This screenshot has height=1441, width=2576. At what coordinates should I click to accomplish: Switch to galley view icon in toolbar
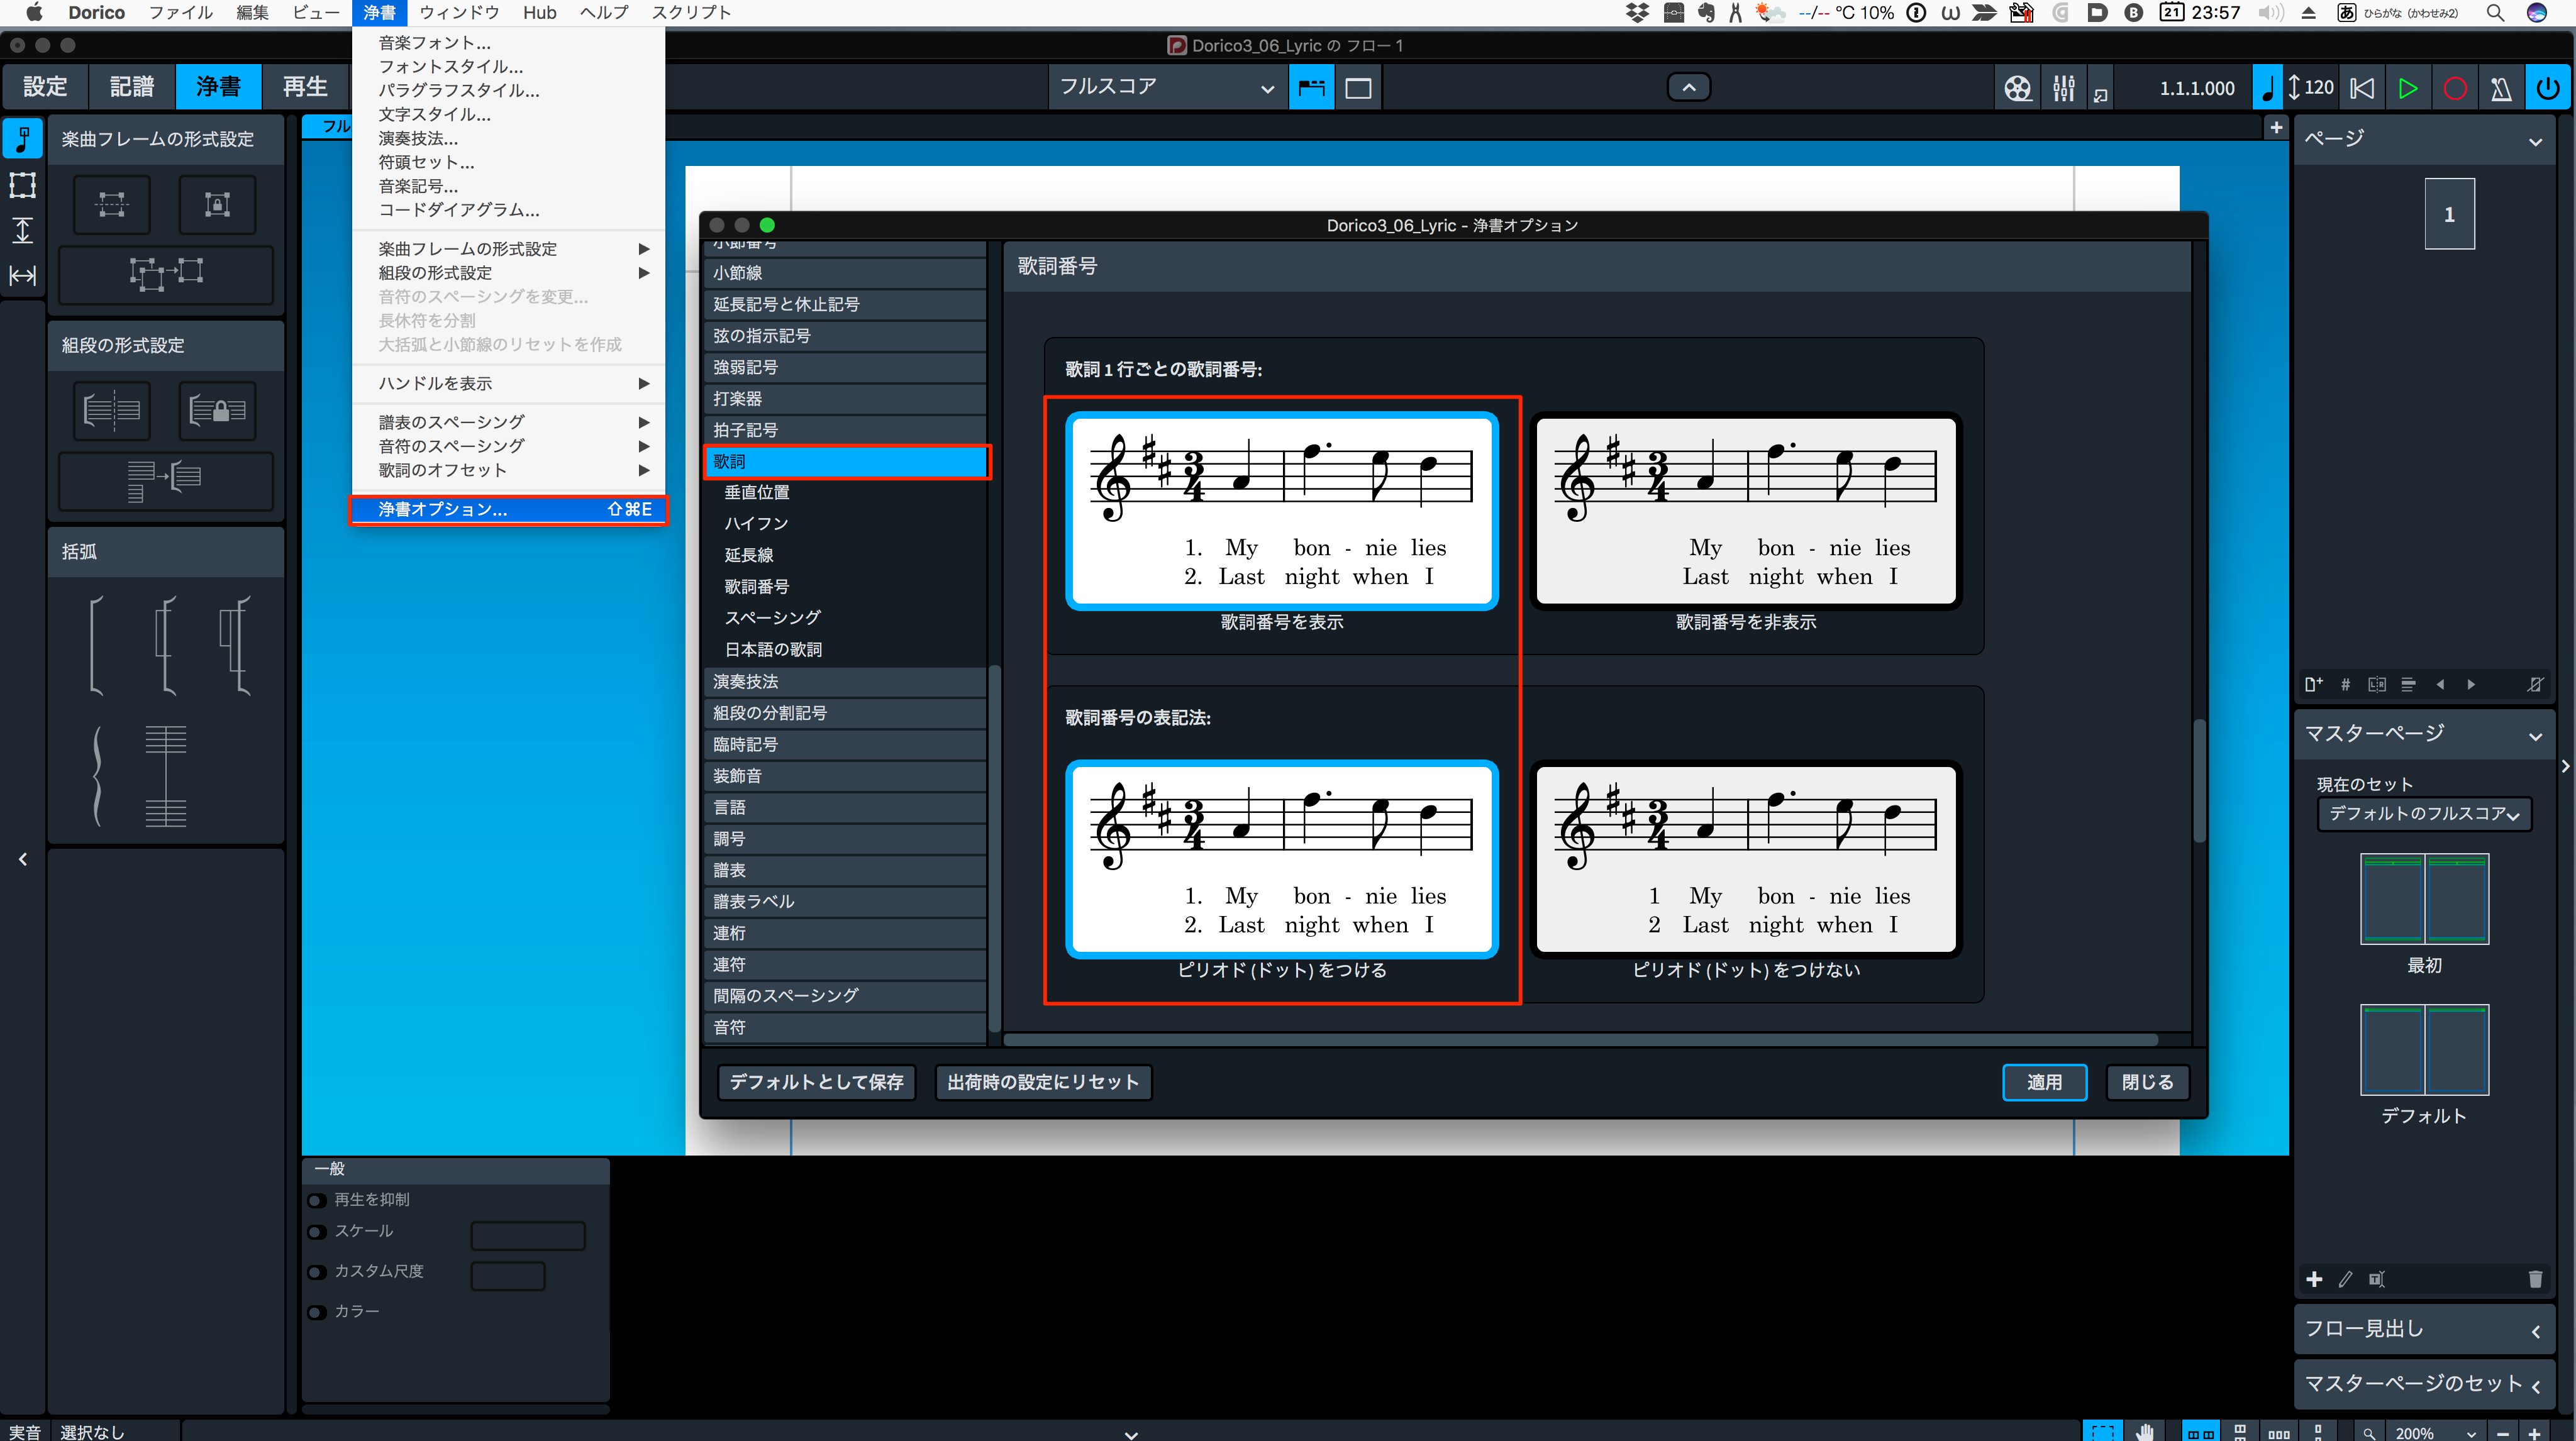pyautogui.click(x=1311, y=87)
